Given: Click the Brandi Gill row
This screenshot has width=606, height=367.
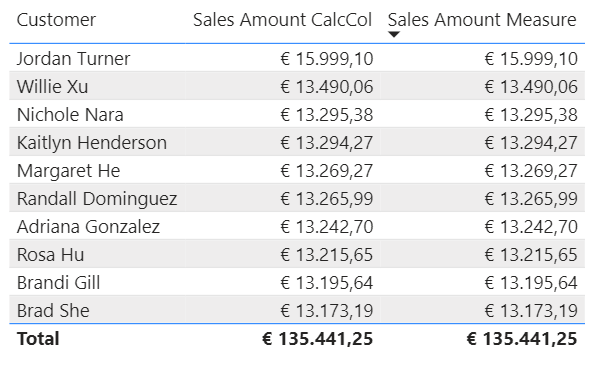Looking at the screenshot, I should tap(297, 283).
